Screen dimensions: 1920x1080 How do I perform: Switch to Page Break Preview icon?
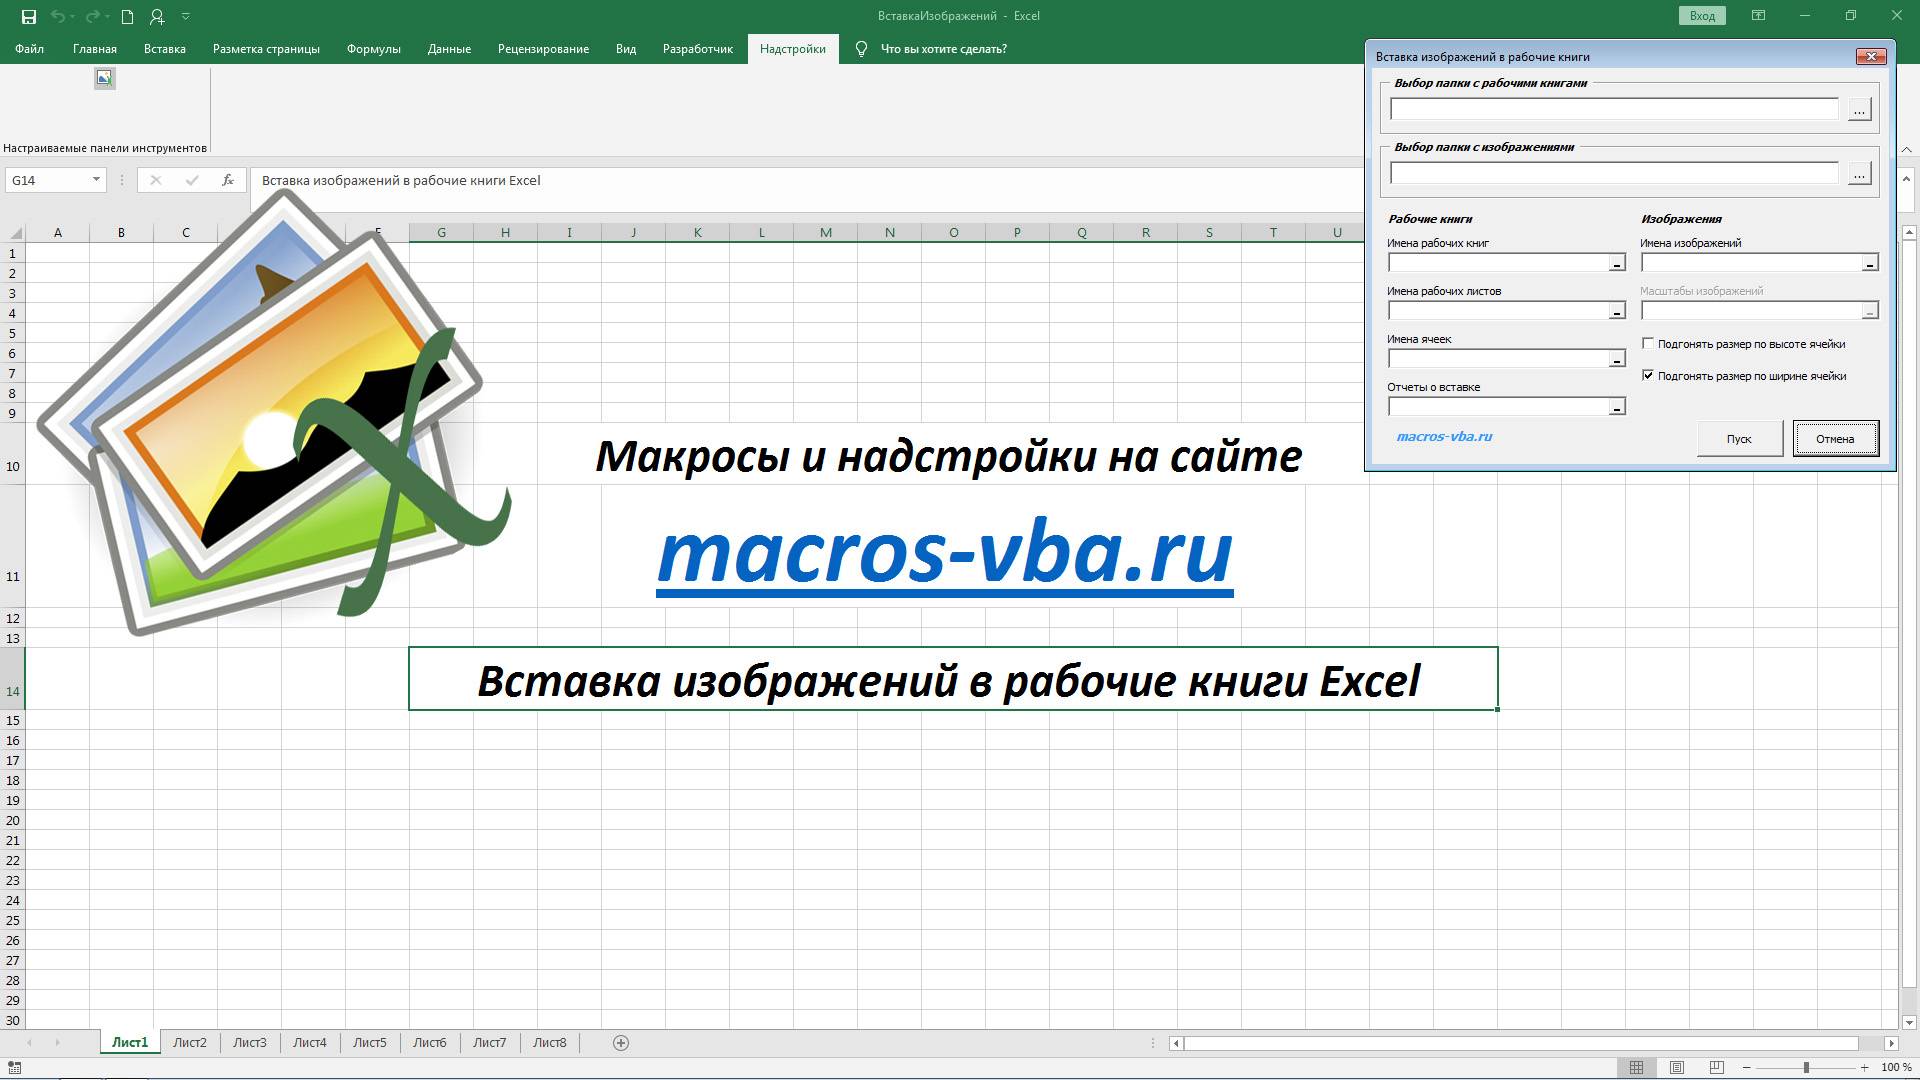pos(1717,1068)
